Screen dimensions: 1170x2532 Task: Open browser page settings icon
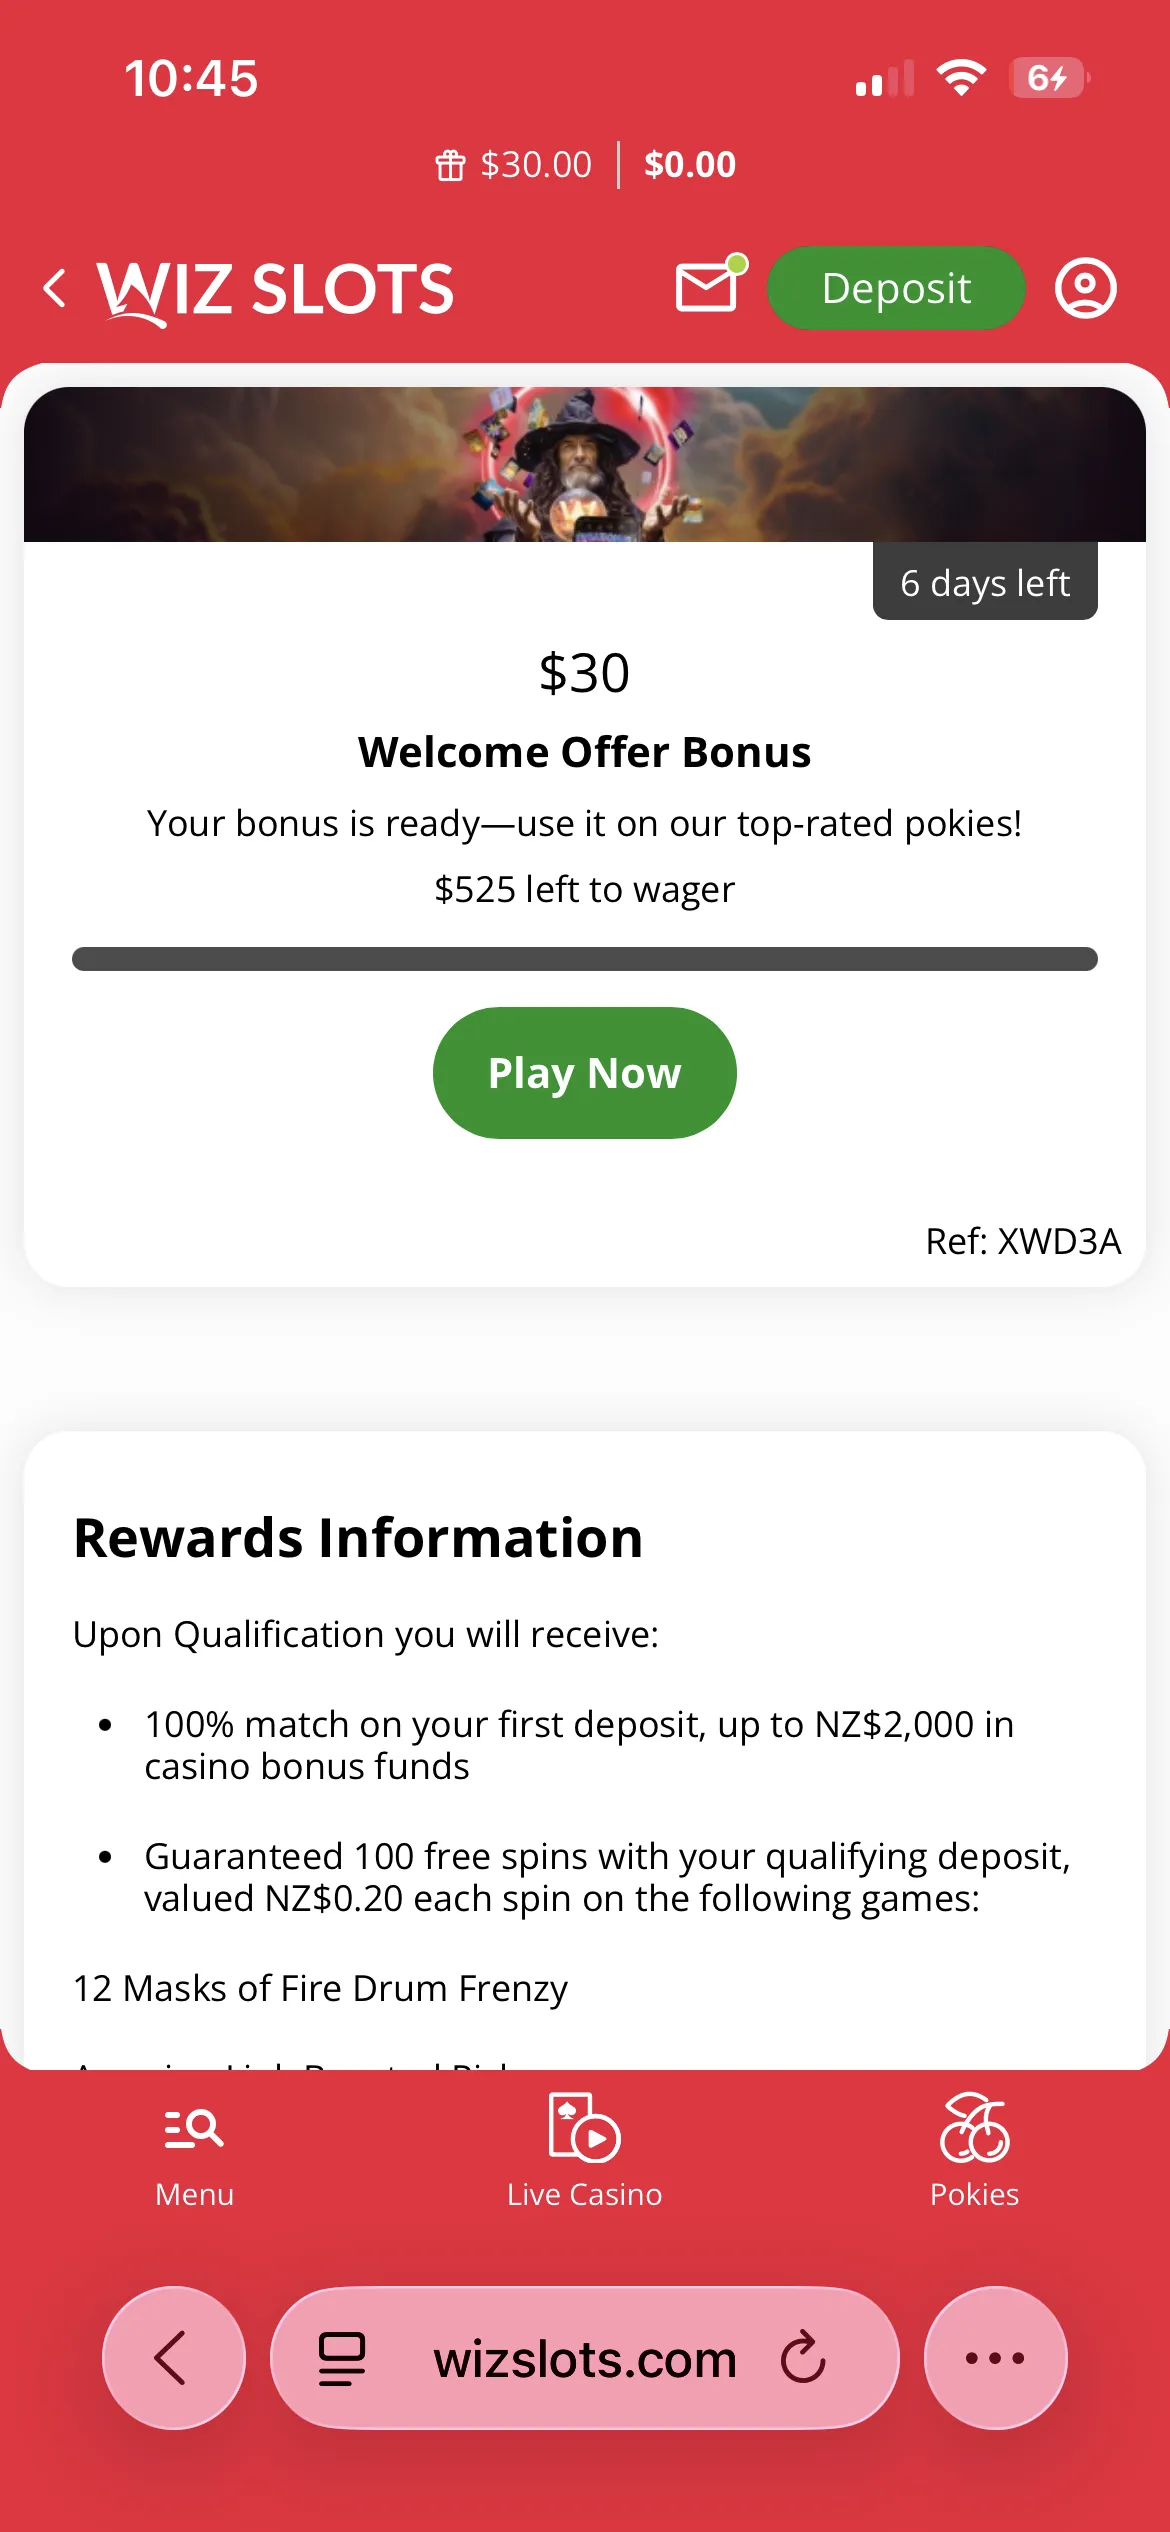tap(341, 2358)
